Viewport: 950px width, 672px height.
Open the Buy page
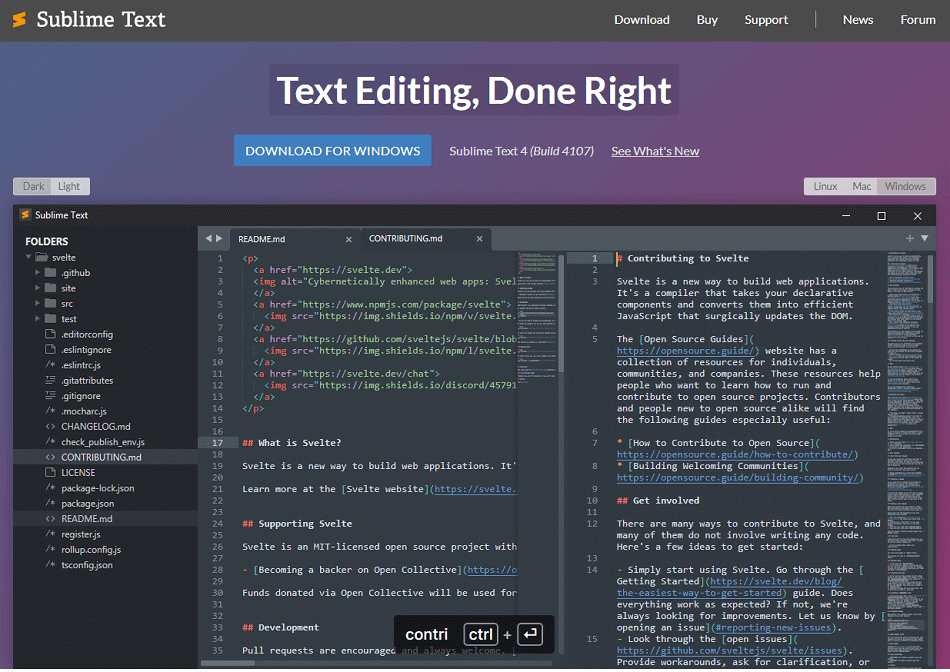coord(707,19)
